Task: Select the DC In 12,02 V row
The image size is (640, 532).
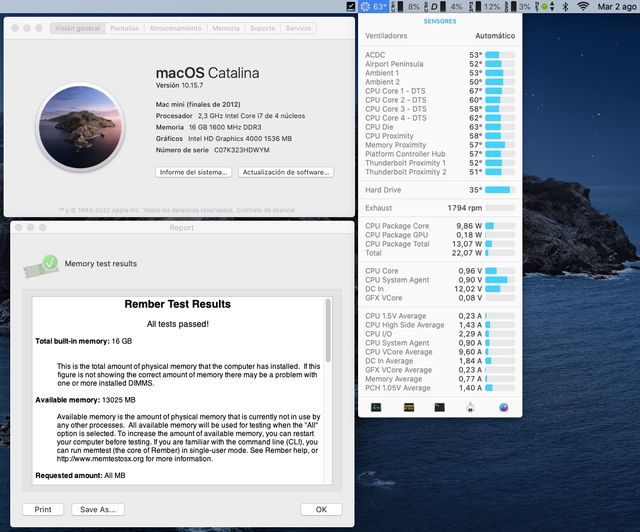Action: point(440,289)
